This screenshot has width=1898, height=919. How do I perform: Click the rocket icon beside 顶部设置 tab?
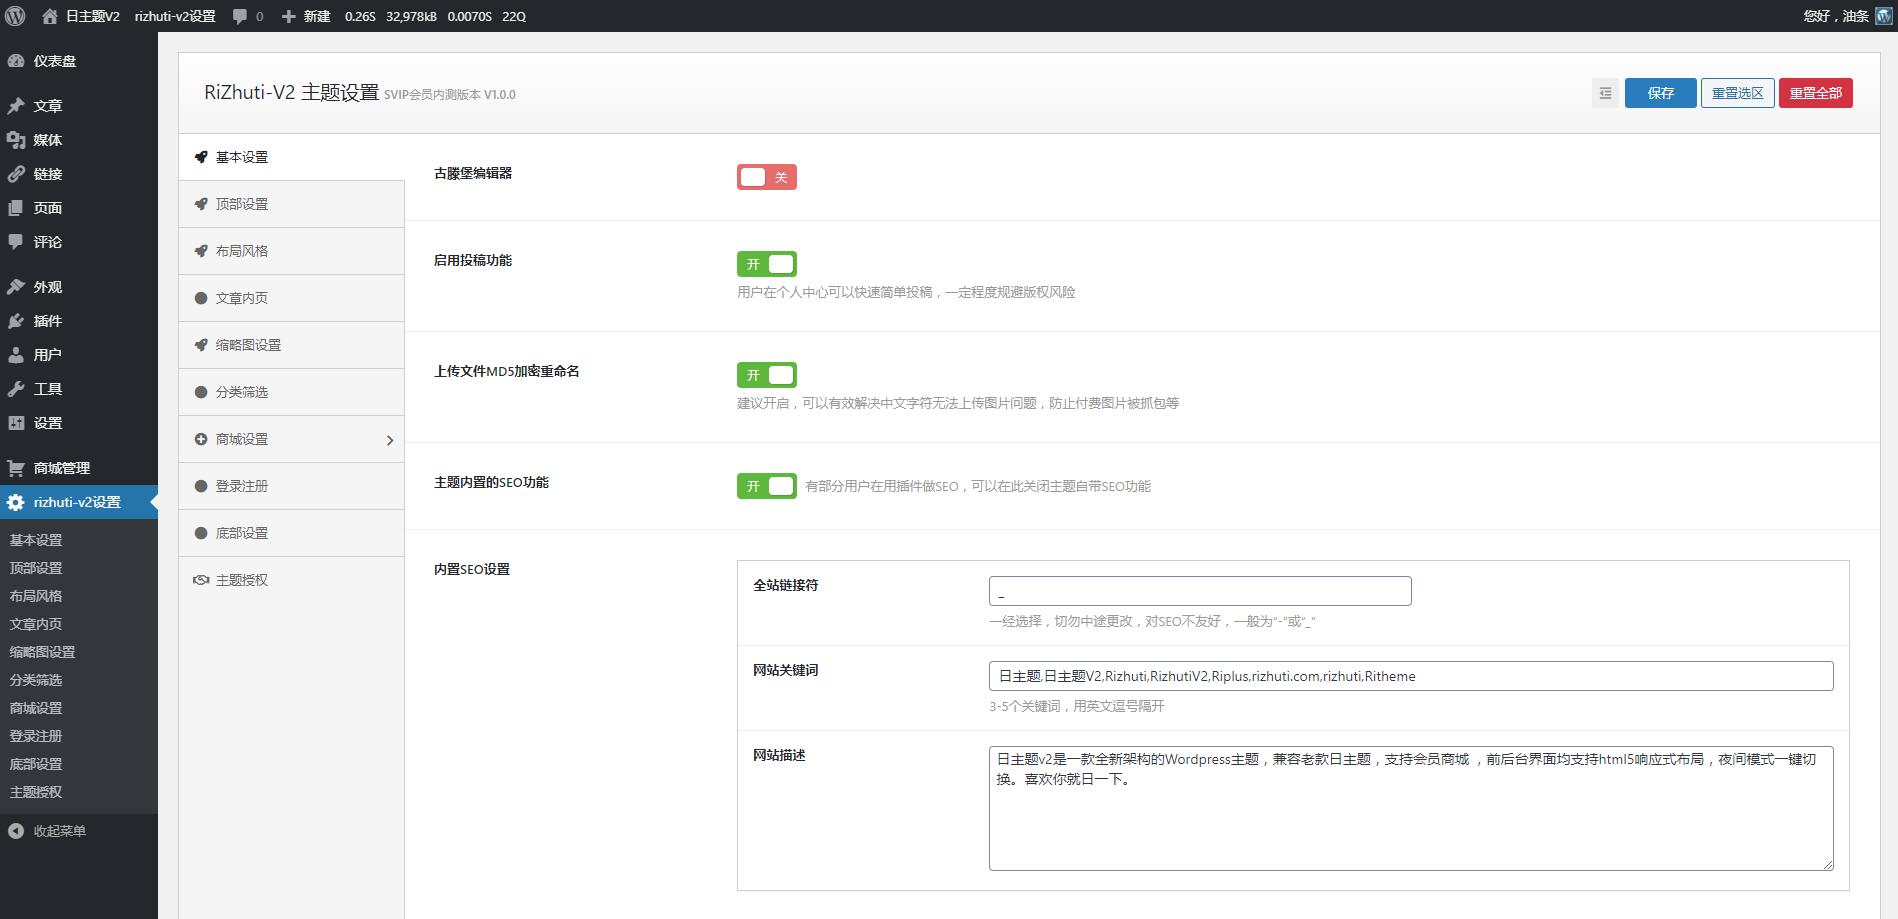click(x=201, y=204)
